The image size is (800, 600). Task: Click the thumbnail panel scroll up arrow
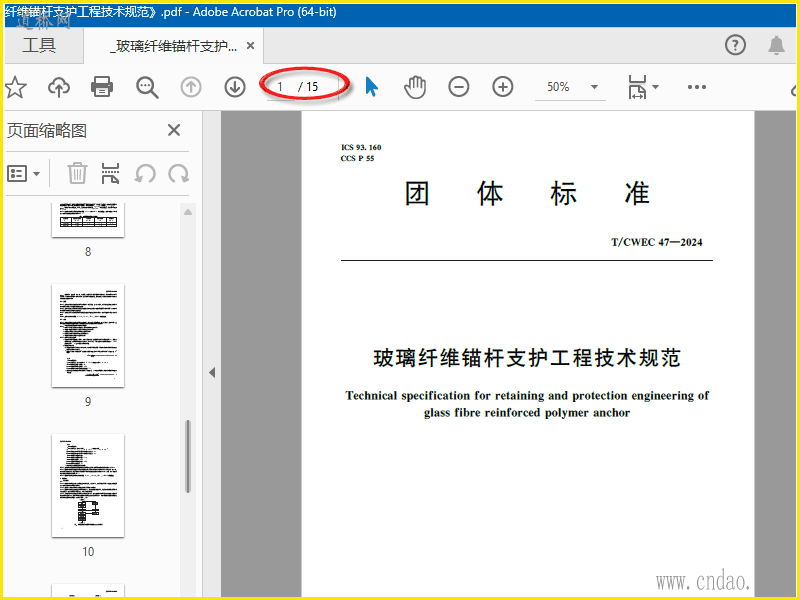(188, 212)
